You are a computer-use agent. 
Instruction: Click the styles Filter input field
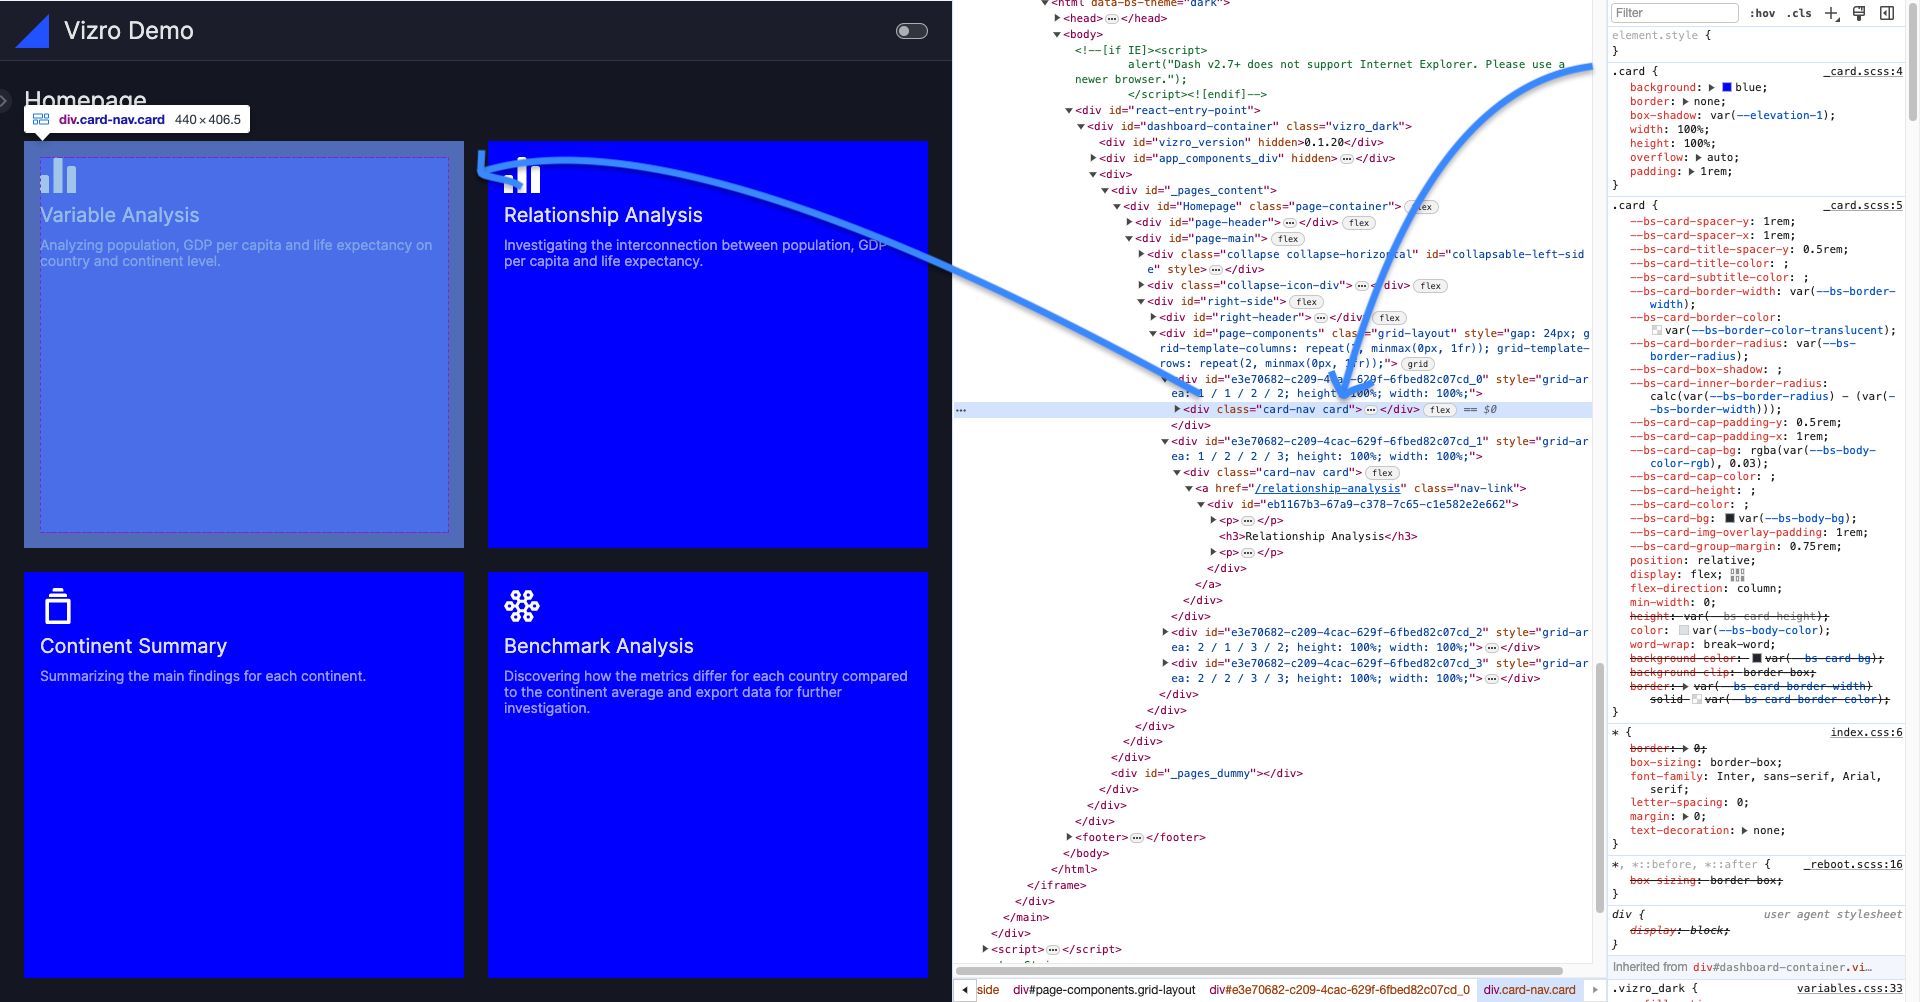coord(1674,13)
